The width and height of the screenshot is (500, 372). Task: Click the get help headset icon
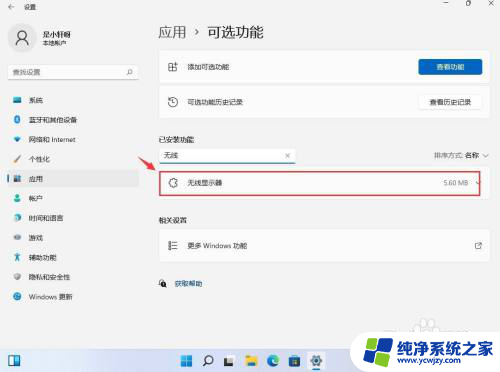point(163,284)
